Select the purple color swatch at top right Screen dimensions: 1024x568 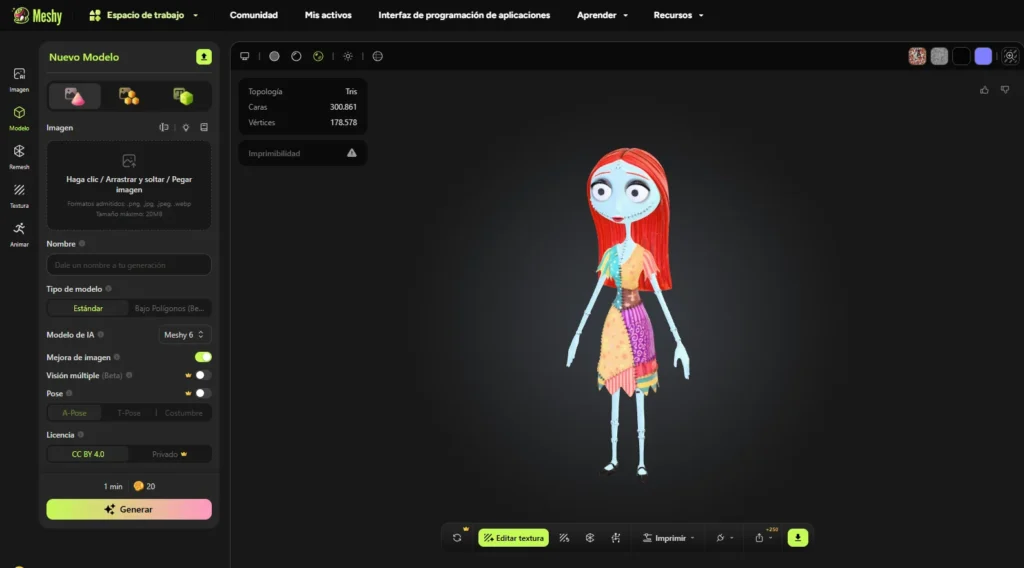click(983, 56)
